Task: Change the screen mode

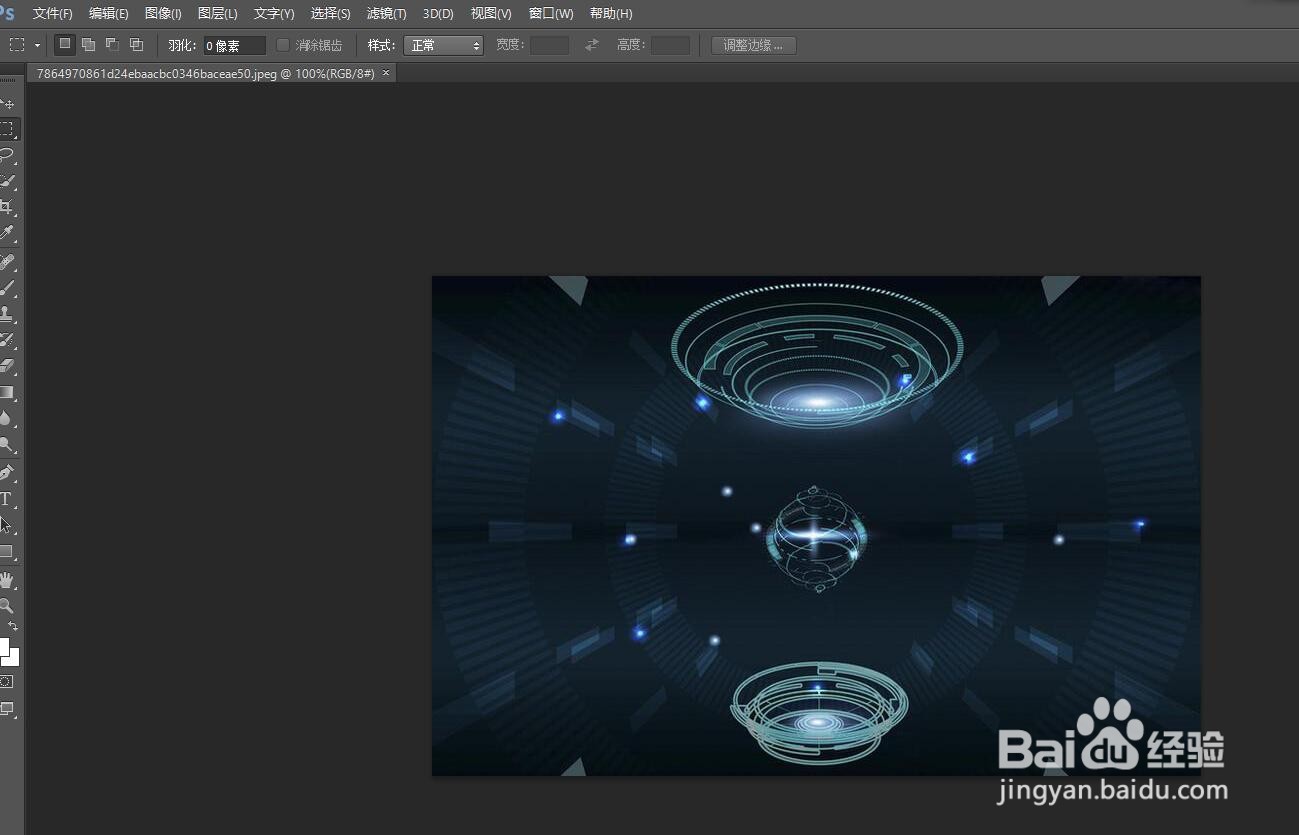Action: pyautogui.click(x=7, y=709)
